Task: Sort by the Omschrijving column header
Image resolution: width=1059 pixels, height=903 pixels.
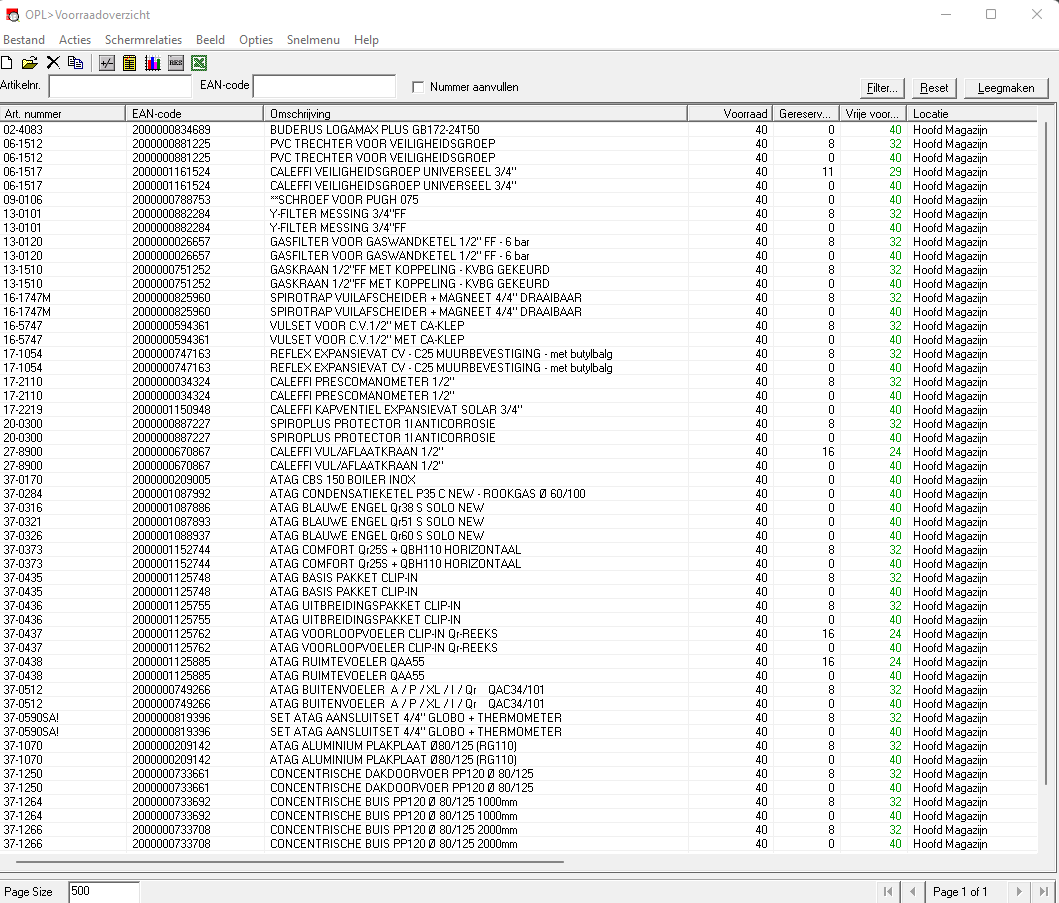Action: point(475,113)
